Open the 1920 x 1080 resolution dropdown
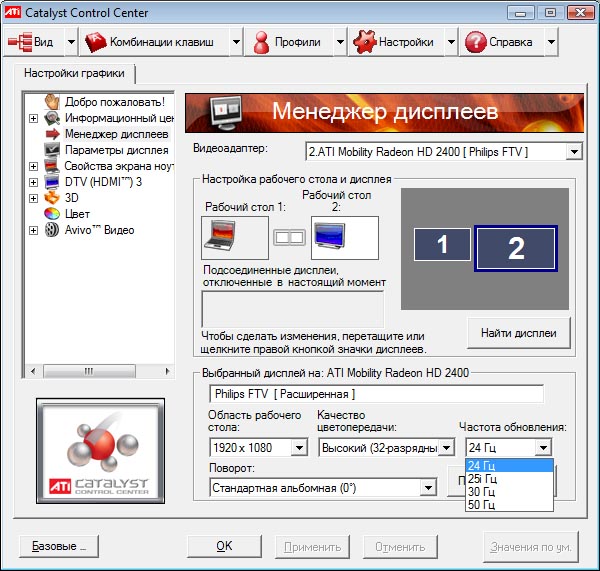Image resolution: width=600 pixels, height=571 pixels. (299, 447)
